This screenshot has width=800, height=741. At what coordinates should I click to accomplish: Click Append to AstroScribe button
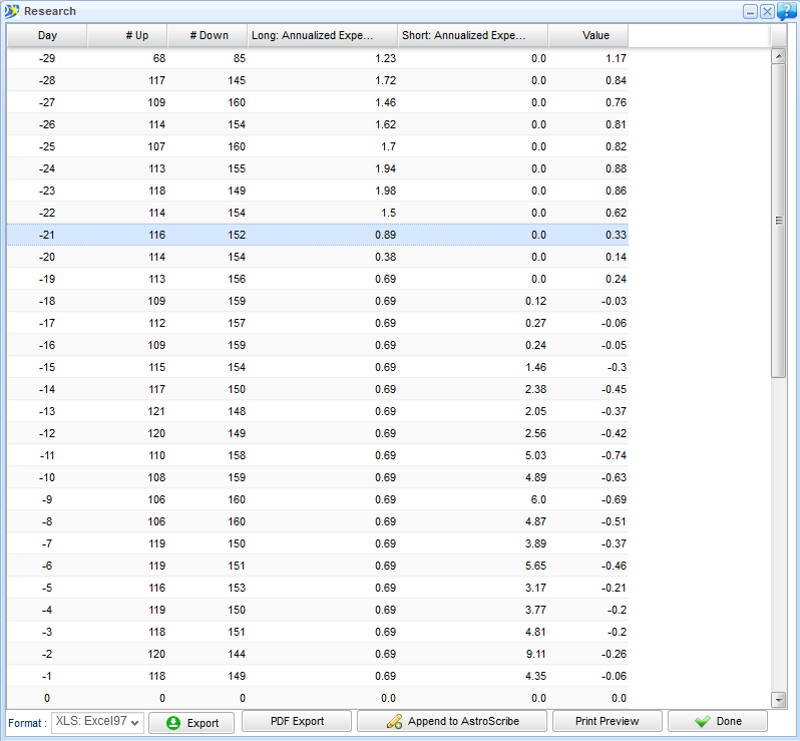coord(452,721)
